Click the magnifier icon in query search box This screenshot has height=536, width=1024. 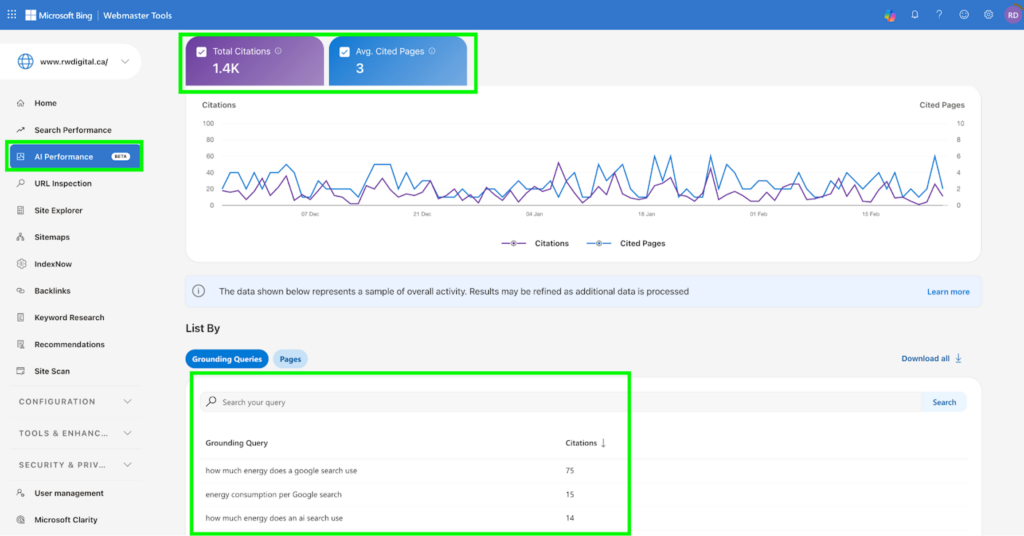pos(211,402)
